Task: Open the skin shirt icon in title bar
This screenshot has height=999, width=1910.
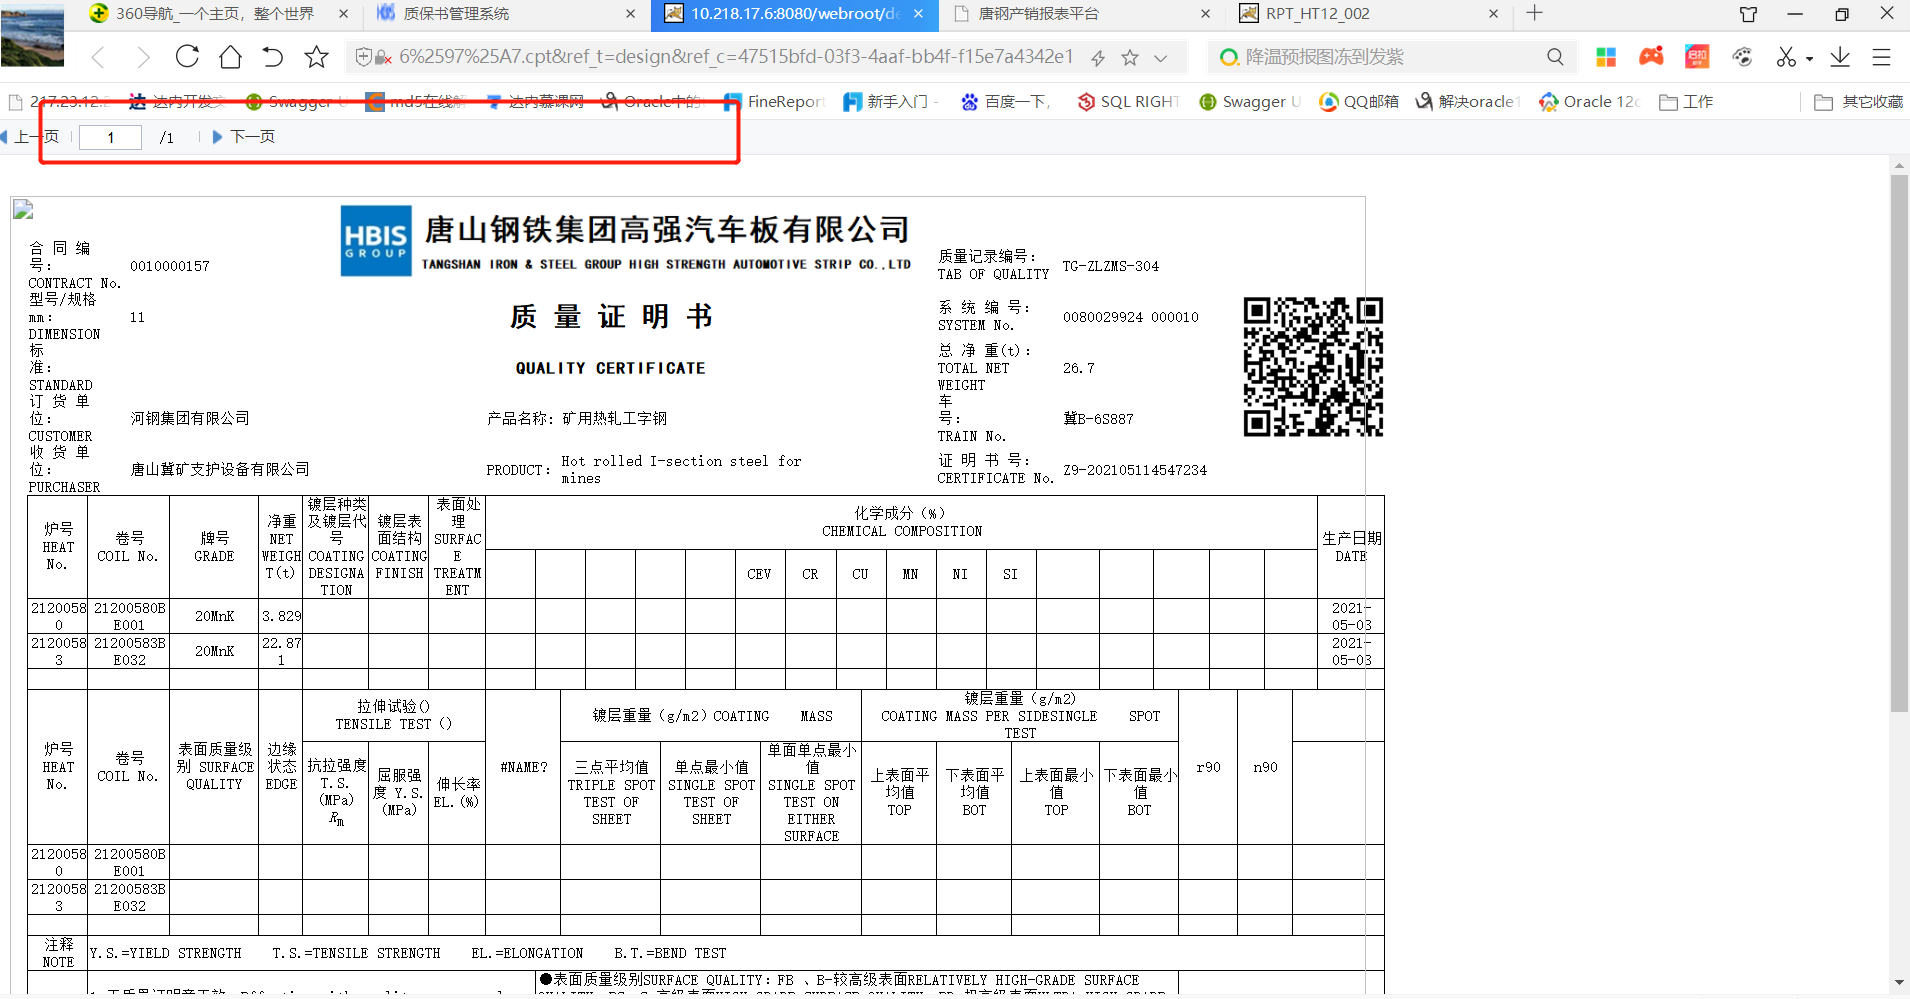Action: tap(1748, 14)
